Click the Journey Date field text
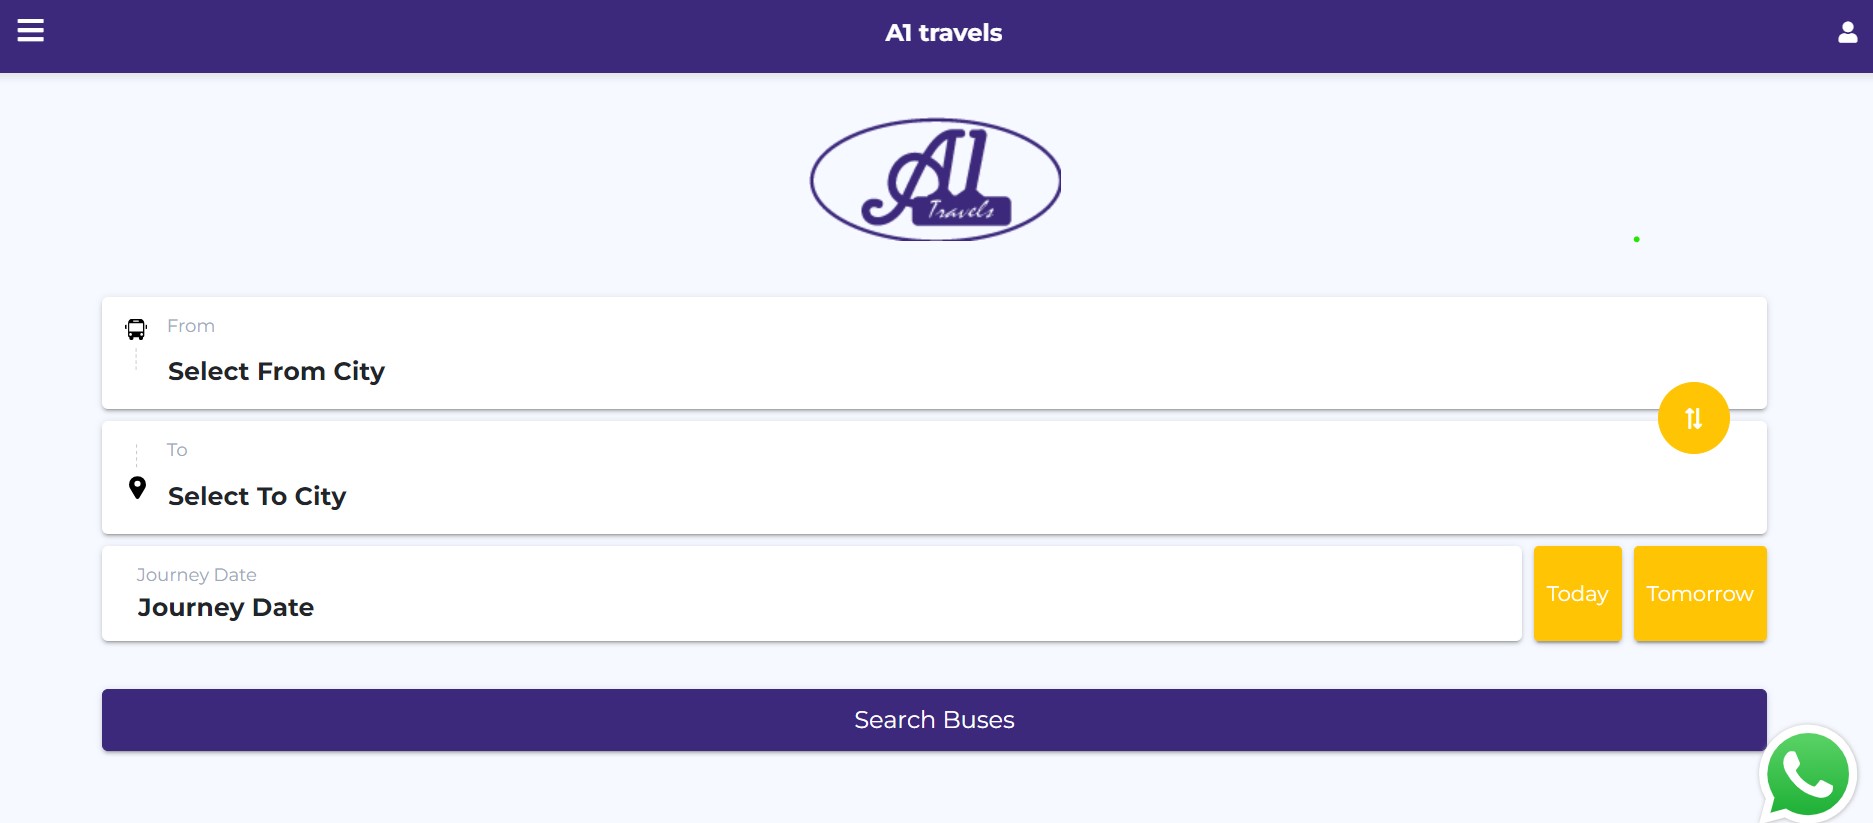 point(226,608)
